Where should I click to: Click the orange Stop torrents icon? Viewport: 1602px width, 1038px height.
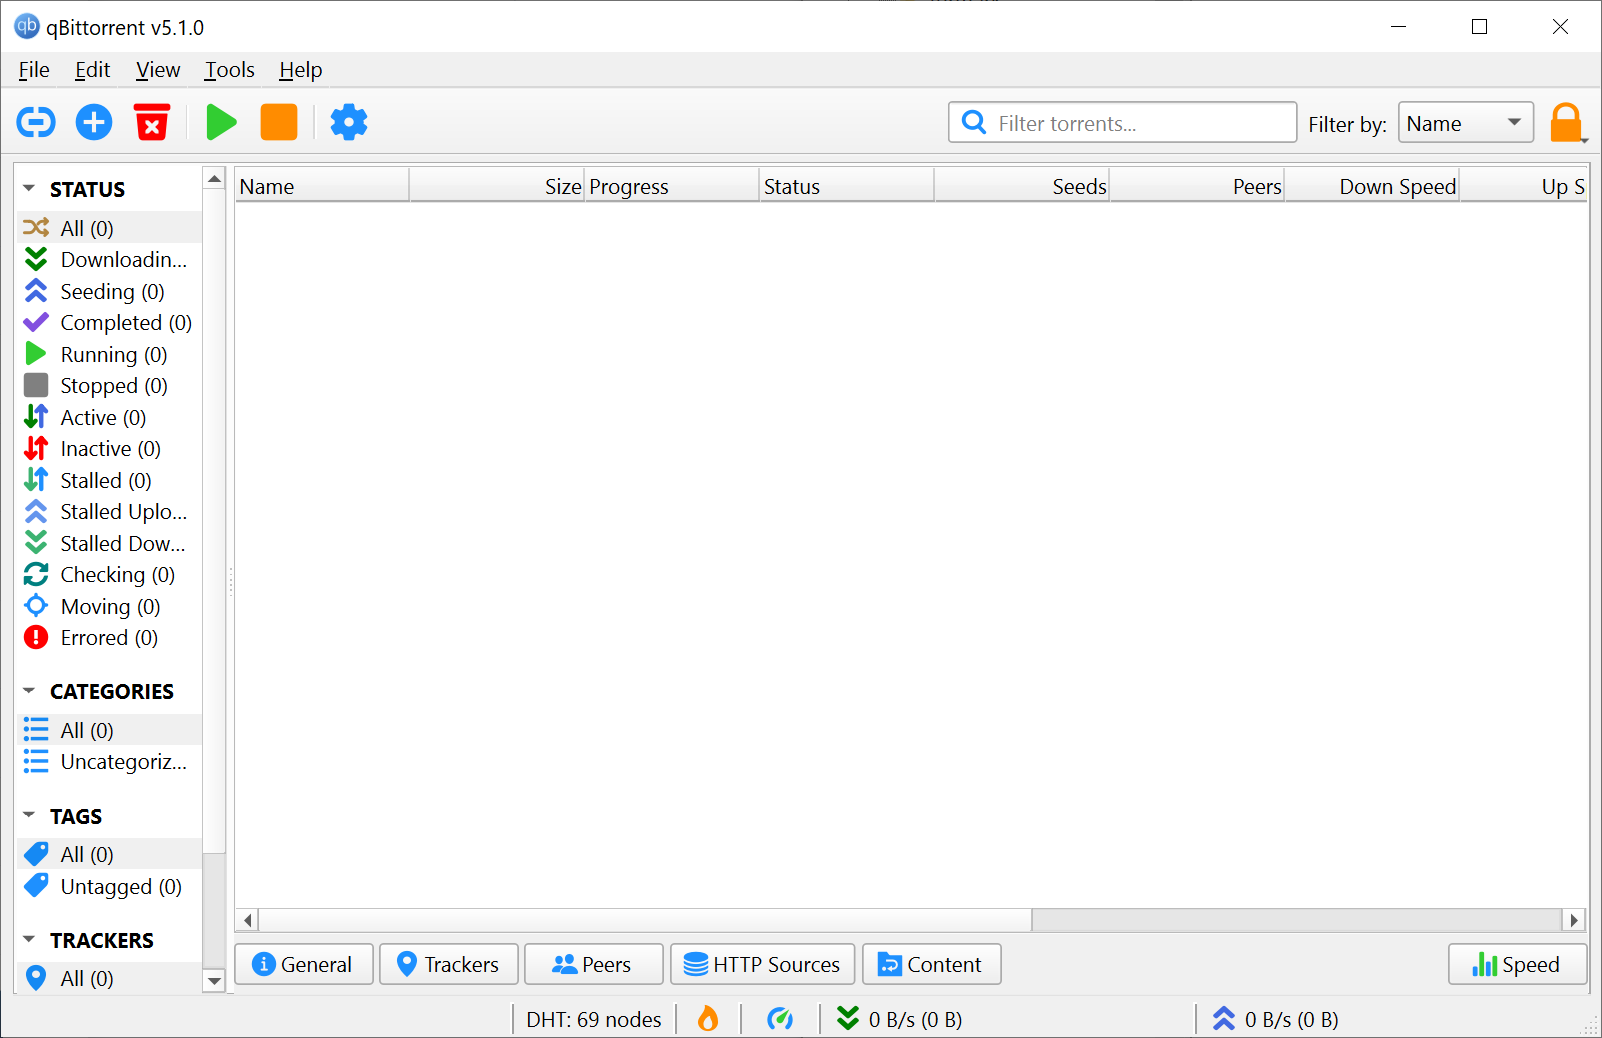[279, 122]
